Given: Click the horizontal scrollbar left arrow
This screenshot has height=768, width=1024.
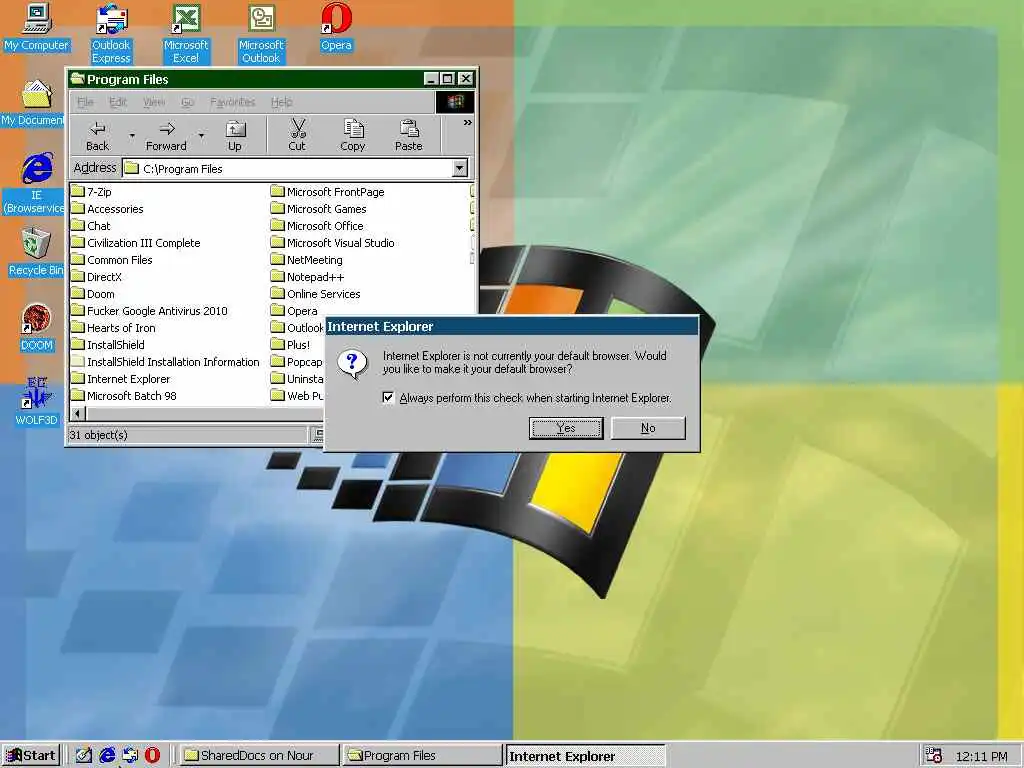Looking at the screenshot, I should (78, 413).
